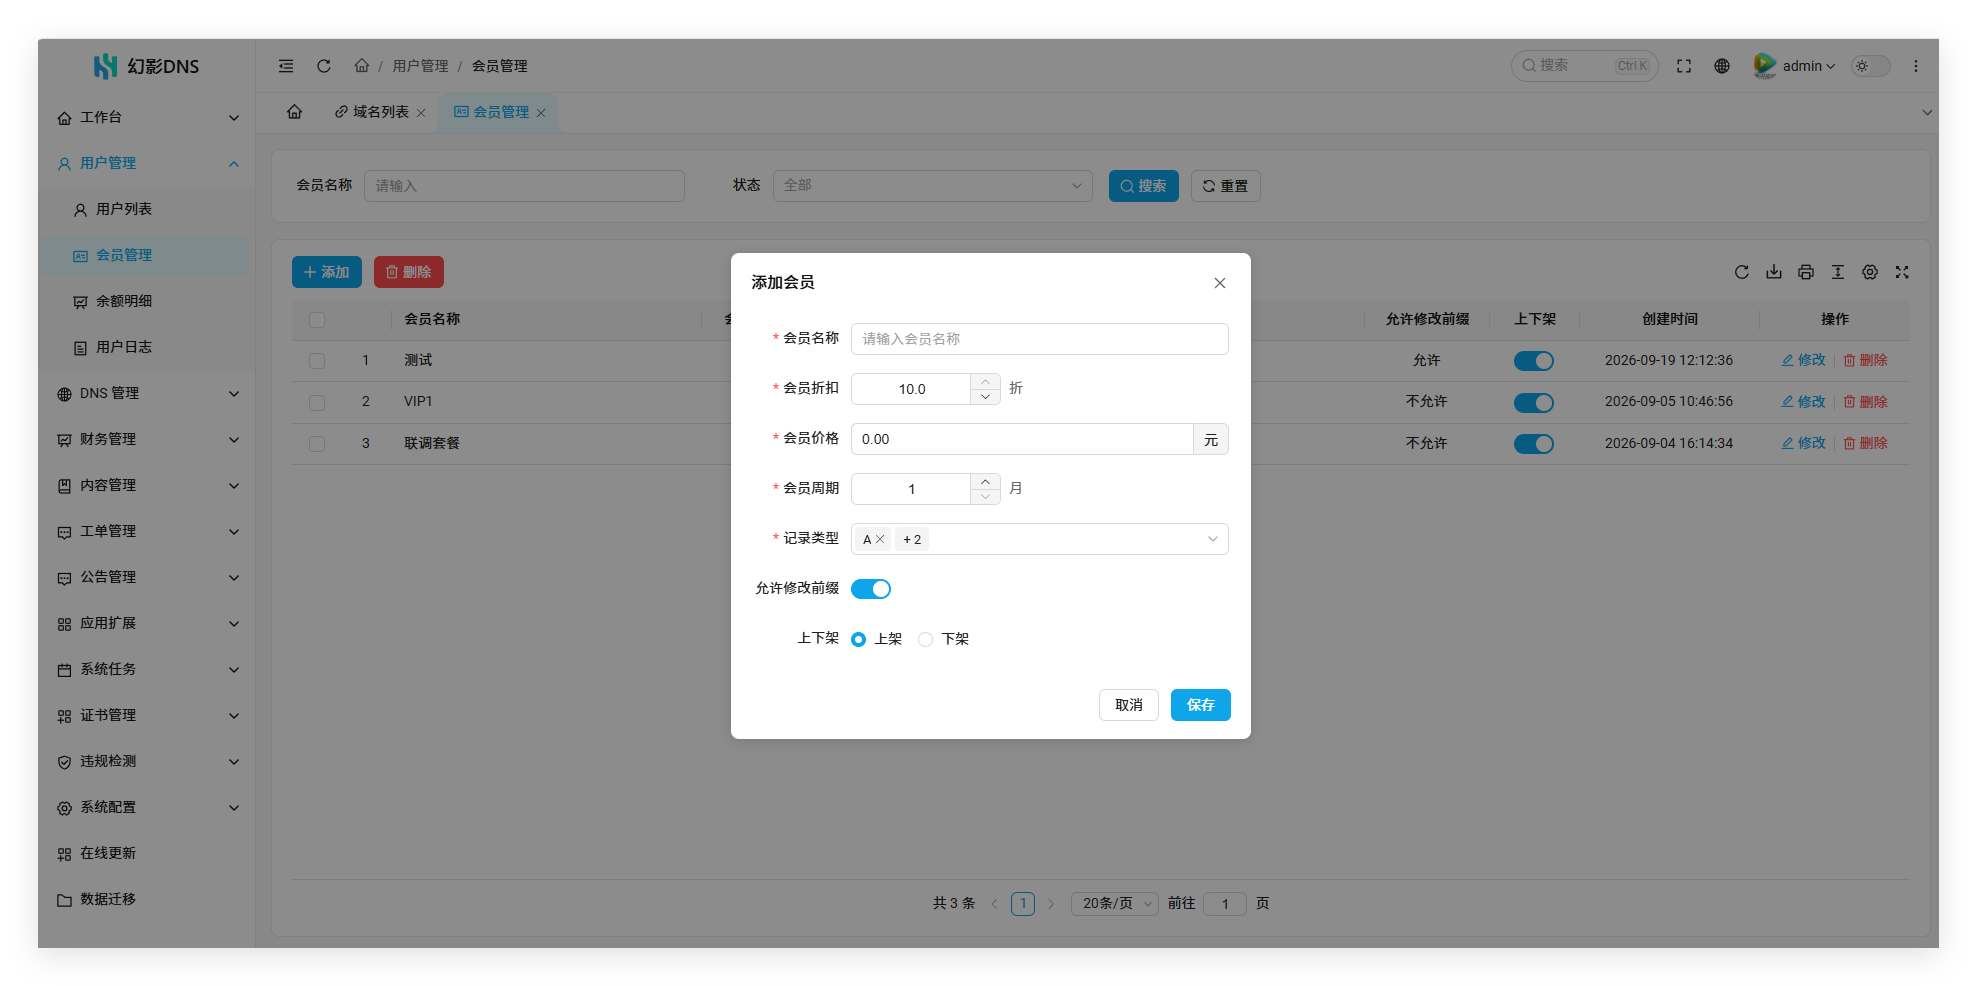Screen dimensions: 1977x986
Task: Click the admin avatar icon
Action: [1764, 66]
